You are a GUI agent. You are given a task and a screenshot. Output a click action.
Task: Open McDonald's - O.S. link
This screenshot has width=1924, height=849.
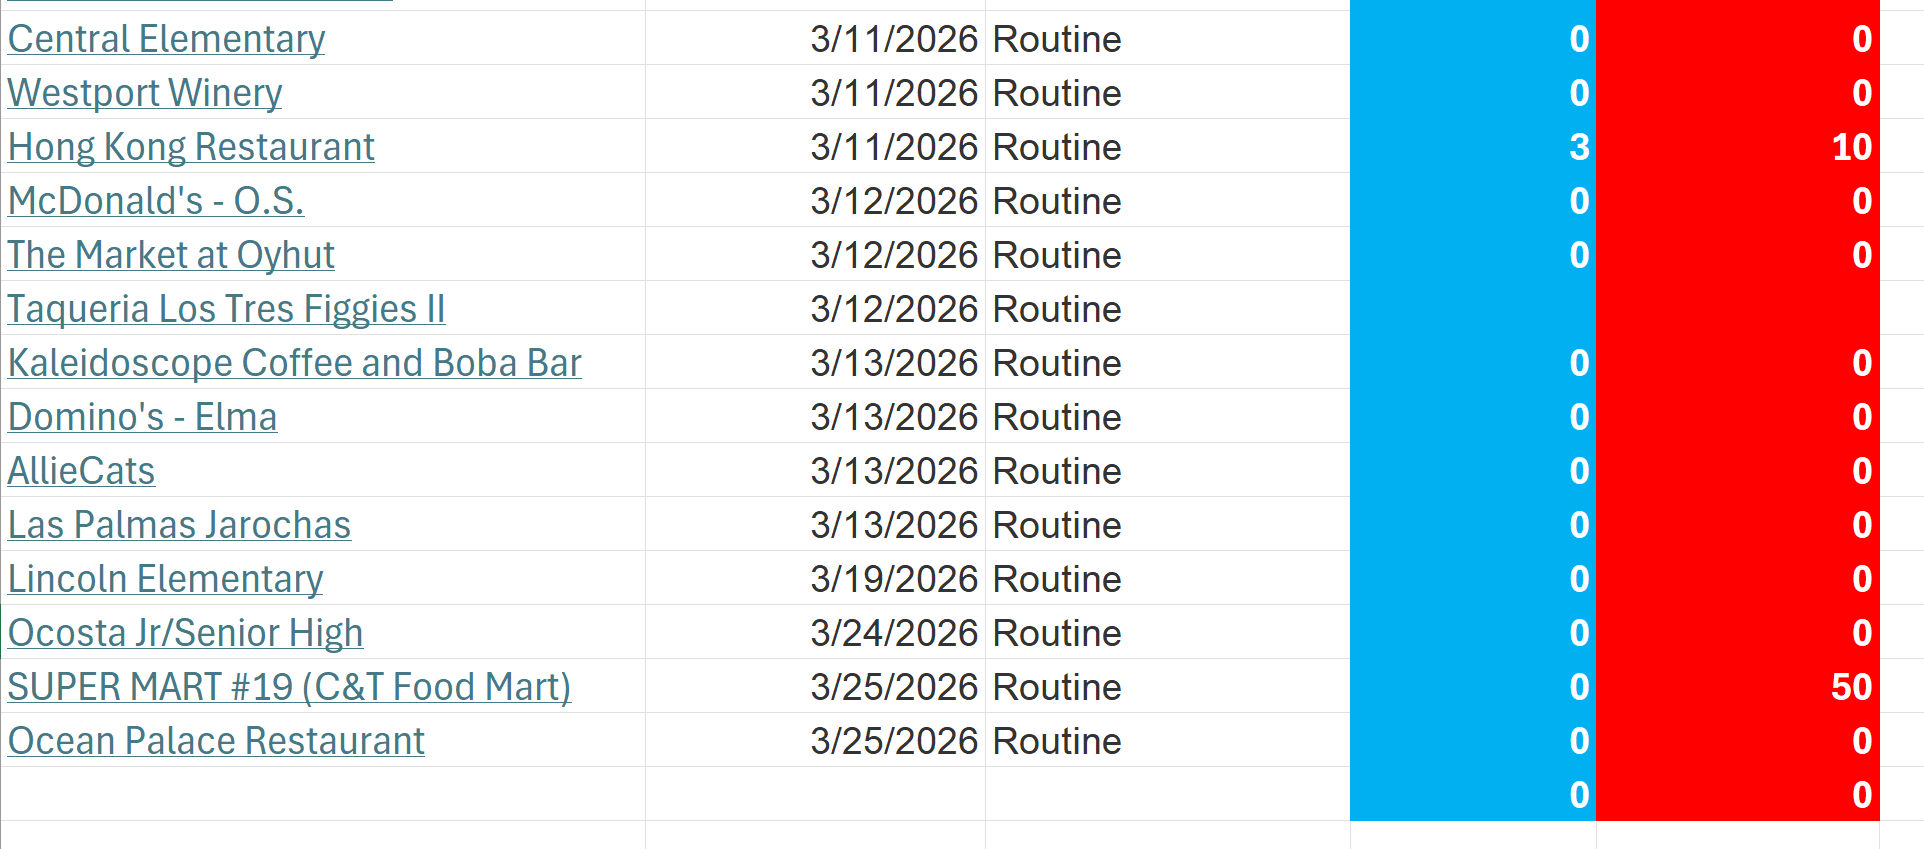156,201
